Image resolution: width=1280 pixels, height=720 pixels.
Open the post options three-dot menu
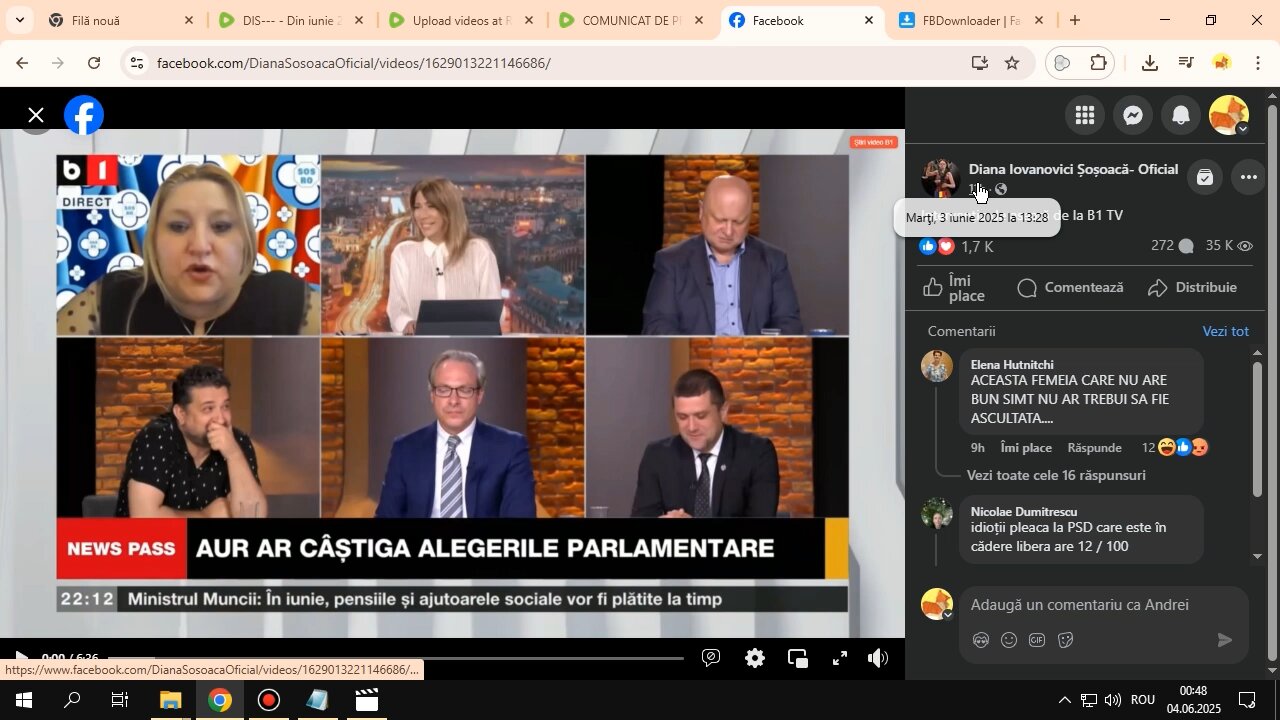tap(1249, 178)
